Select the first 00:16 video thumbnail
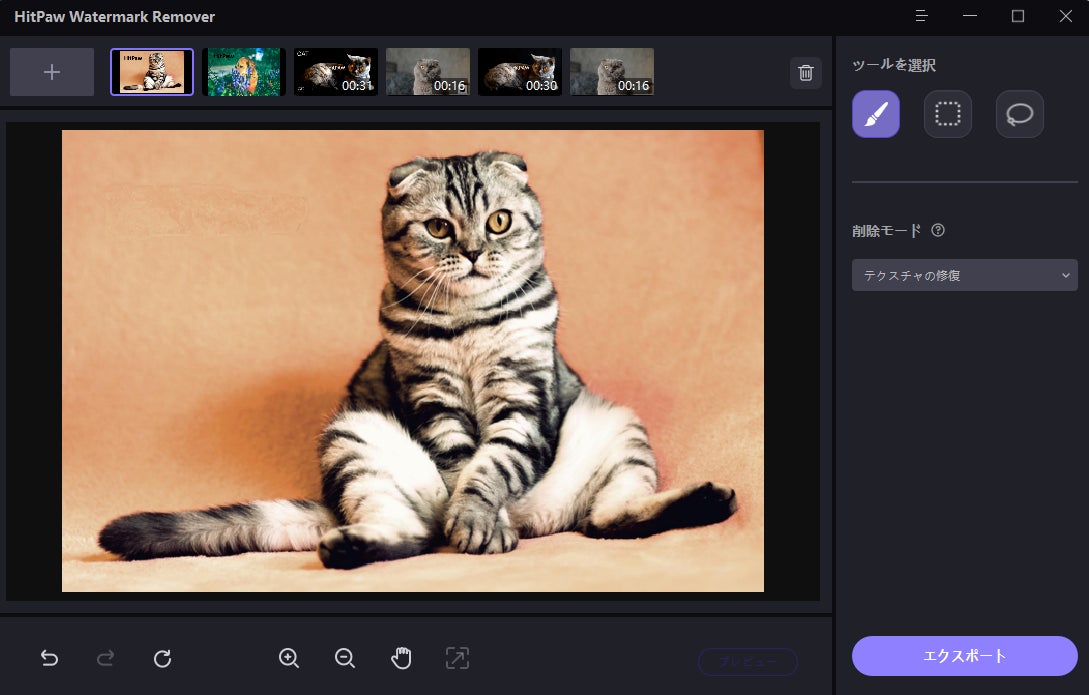Viewport: 1089px width, 695px height. (428, 72)
